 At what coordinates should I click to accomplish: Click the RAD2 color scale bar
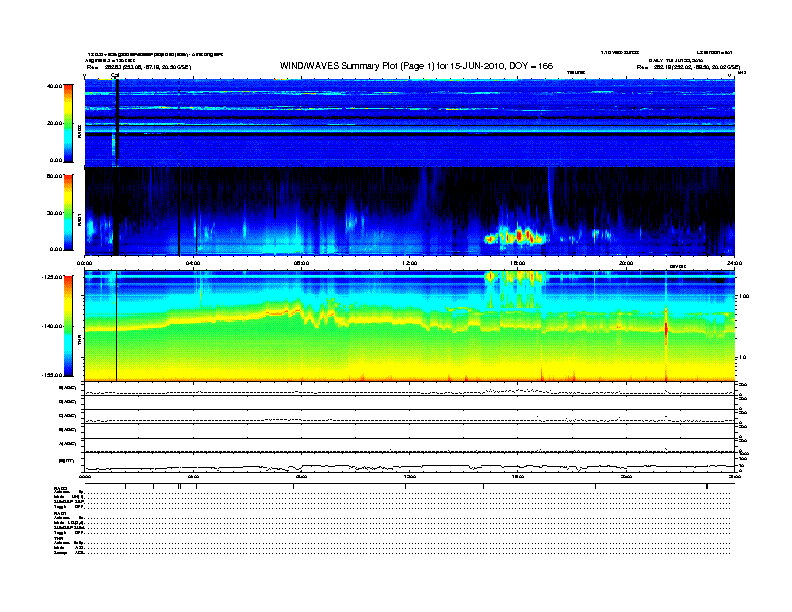[68, 123]
